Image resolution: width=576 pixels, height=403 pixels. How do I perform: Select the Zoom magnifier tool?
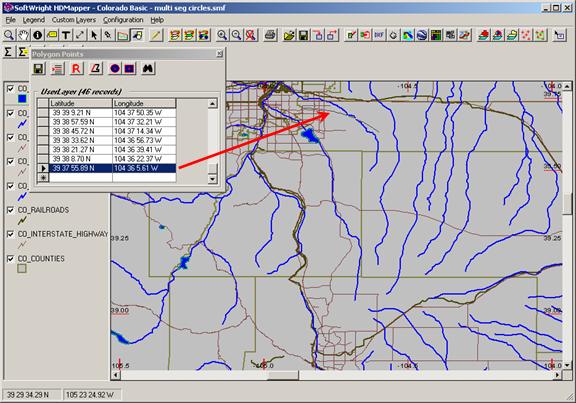click(9, 35)
